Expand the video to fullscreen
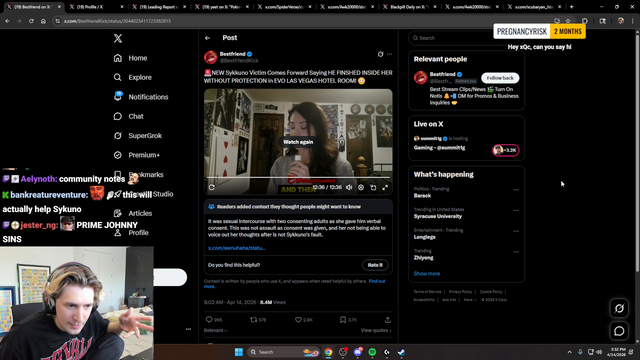This screenshot has height=360, width=640. [x=385, y=187]
